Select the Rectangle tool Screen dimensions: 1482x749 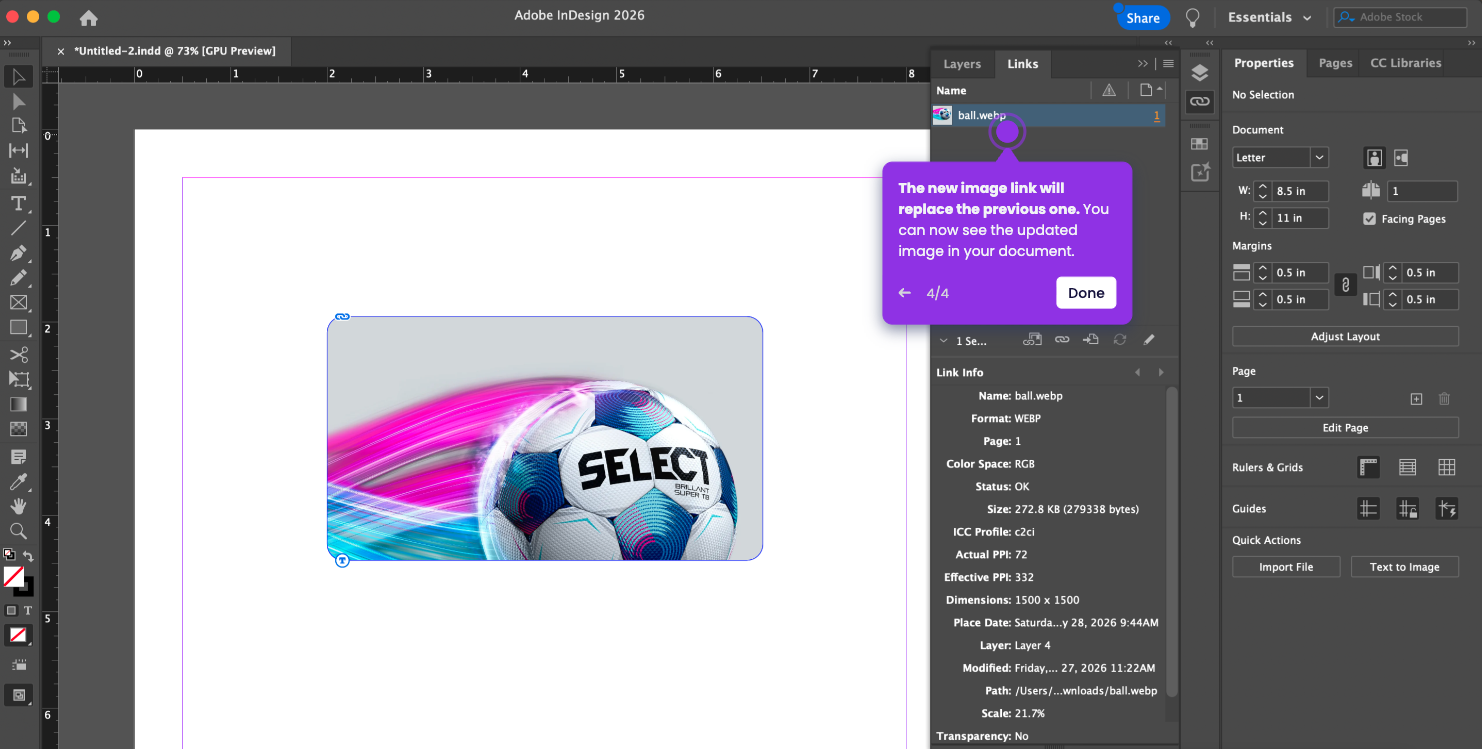(18, 327)
